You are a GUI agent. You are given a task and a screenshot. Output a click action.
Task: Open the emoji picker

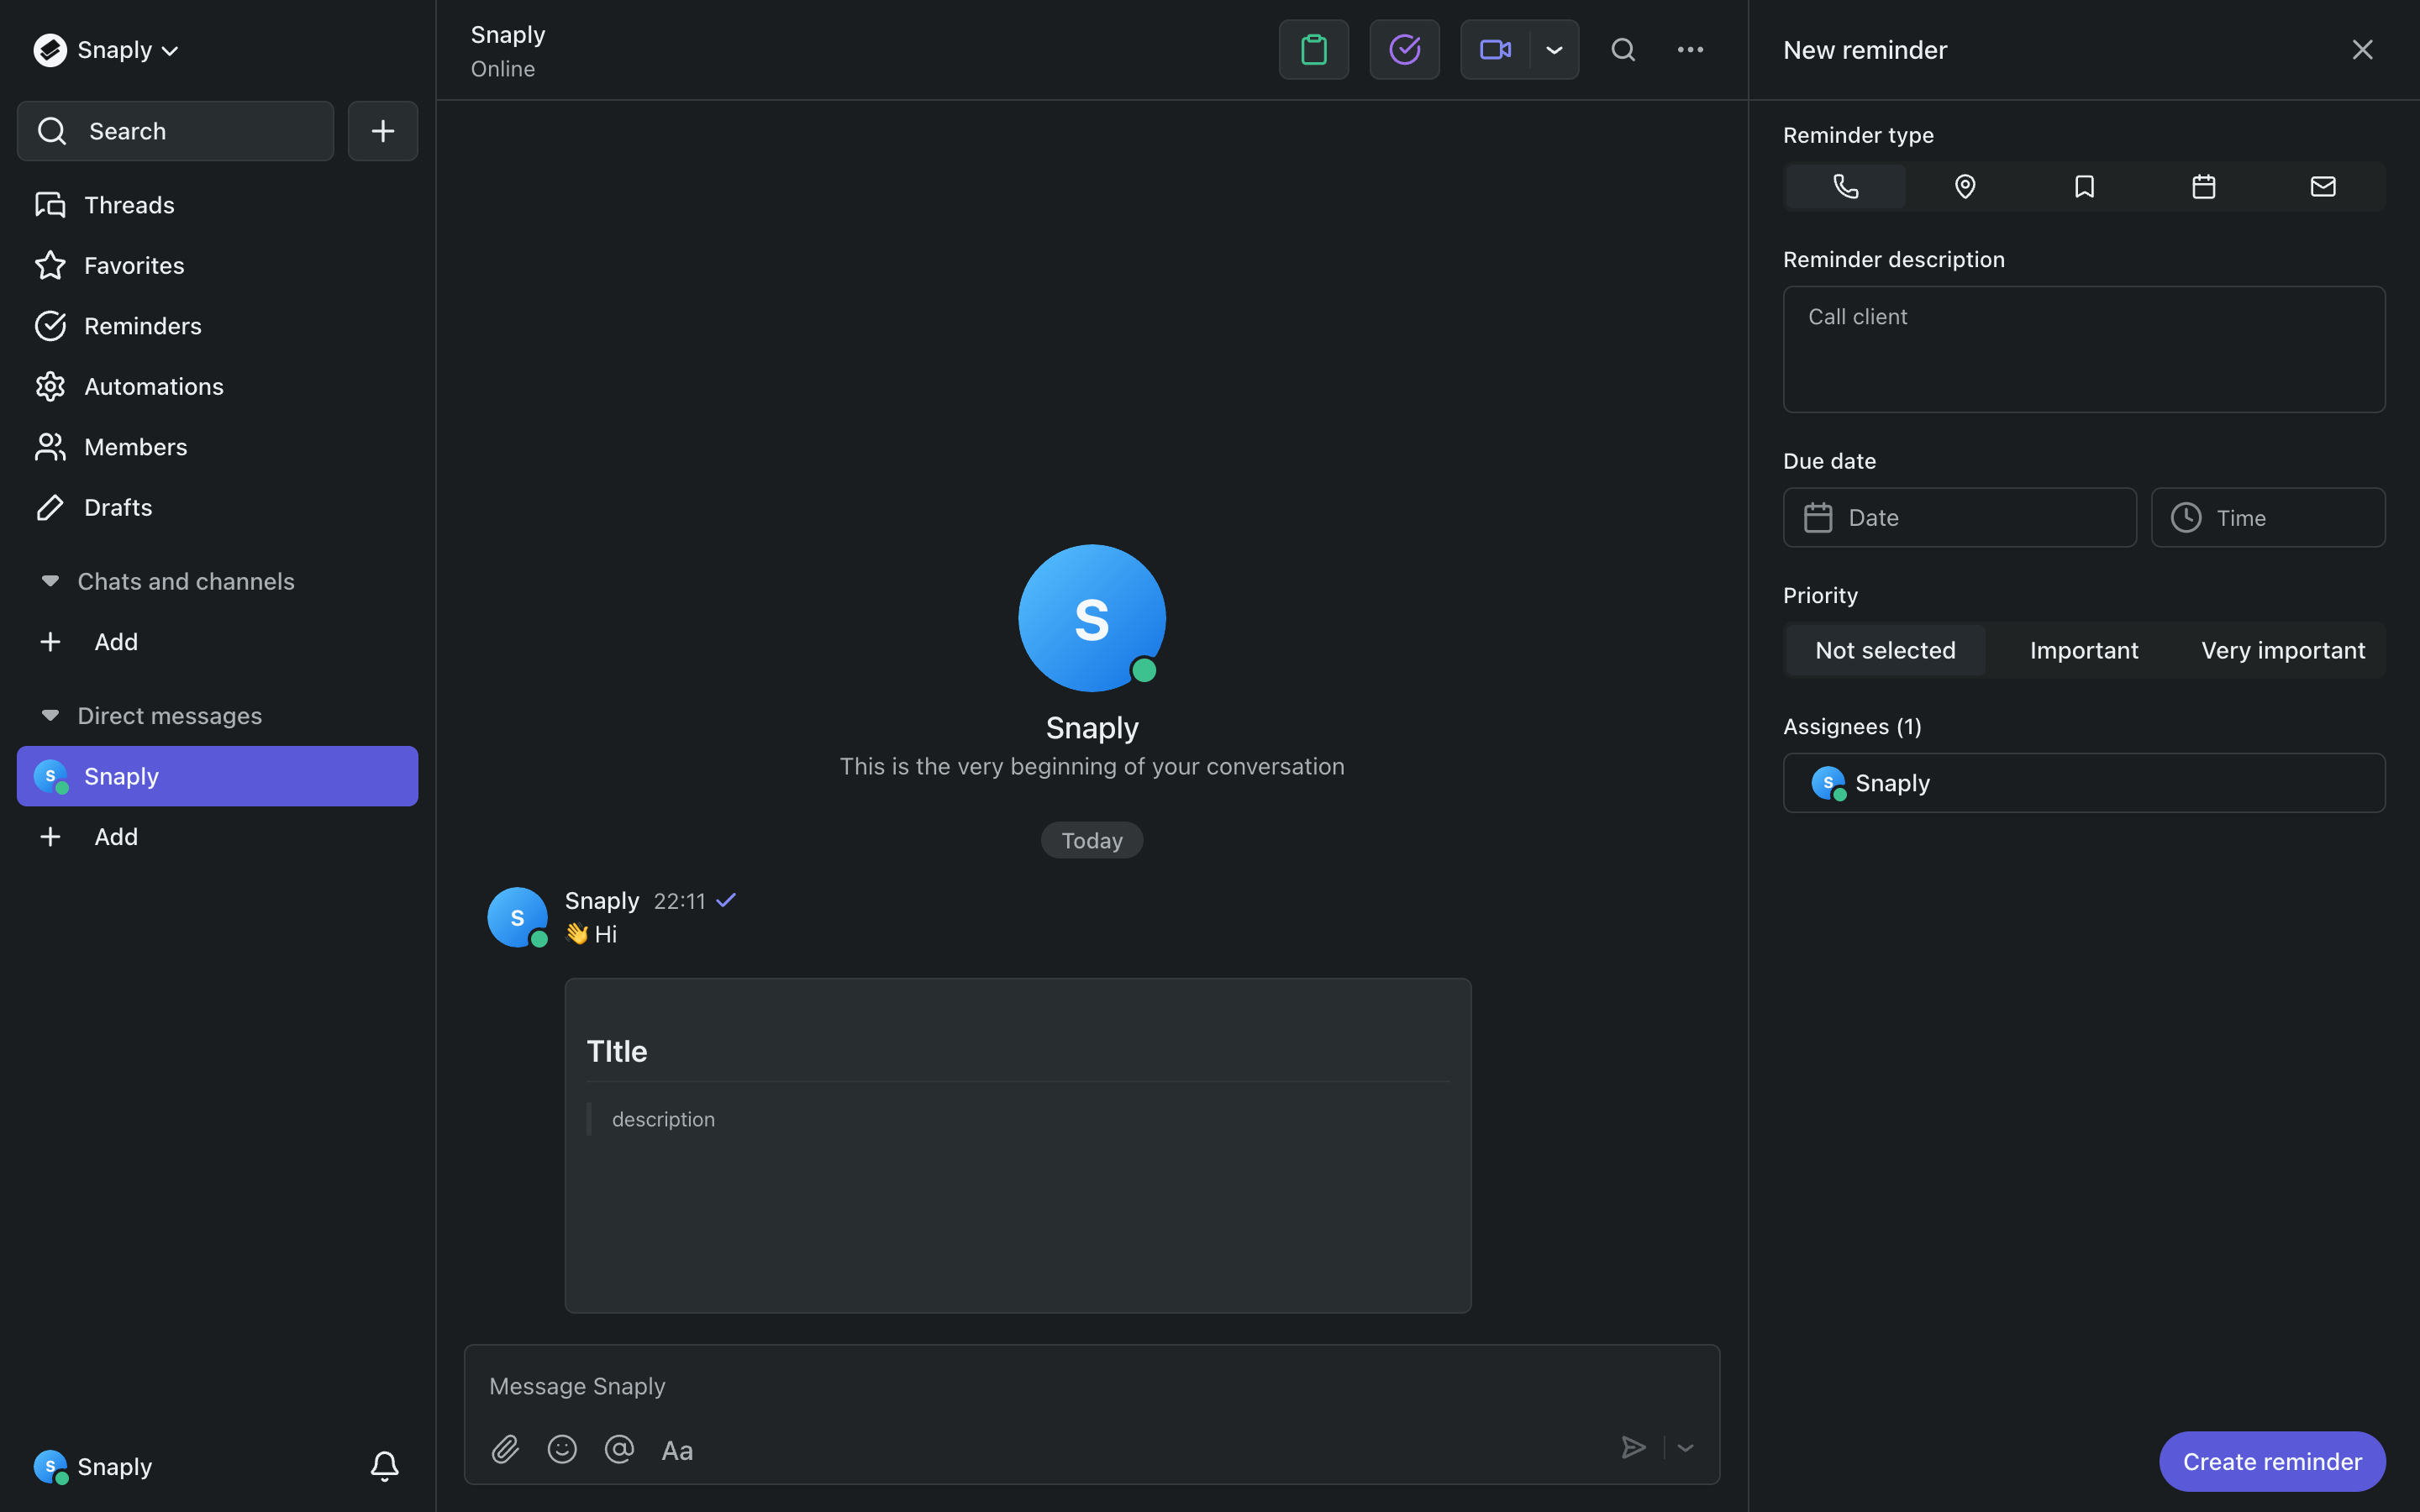(562, 1449)
